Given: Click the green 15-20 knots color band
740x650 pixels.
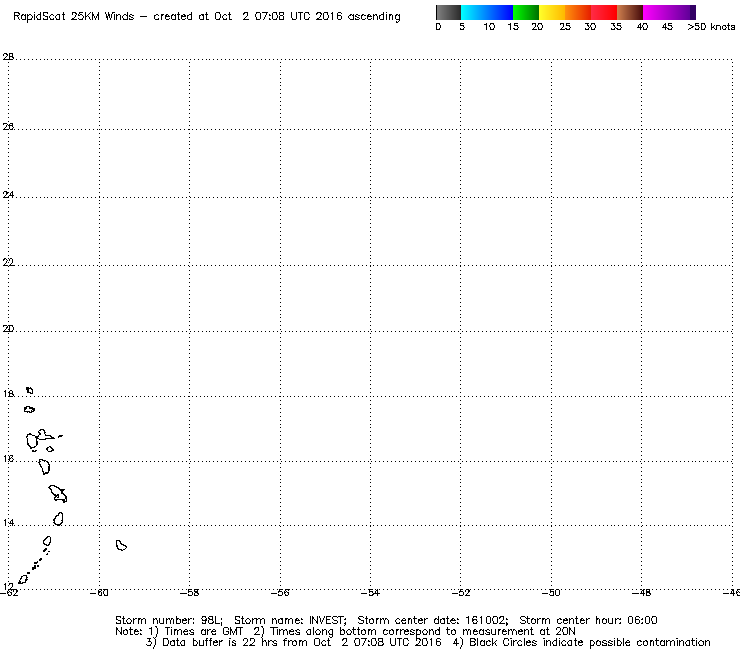Looking at the screenshot, I should click(x=526, y=12).
